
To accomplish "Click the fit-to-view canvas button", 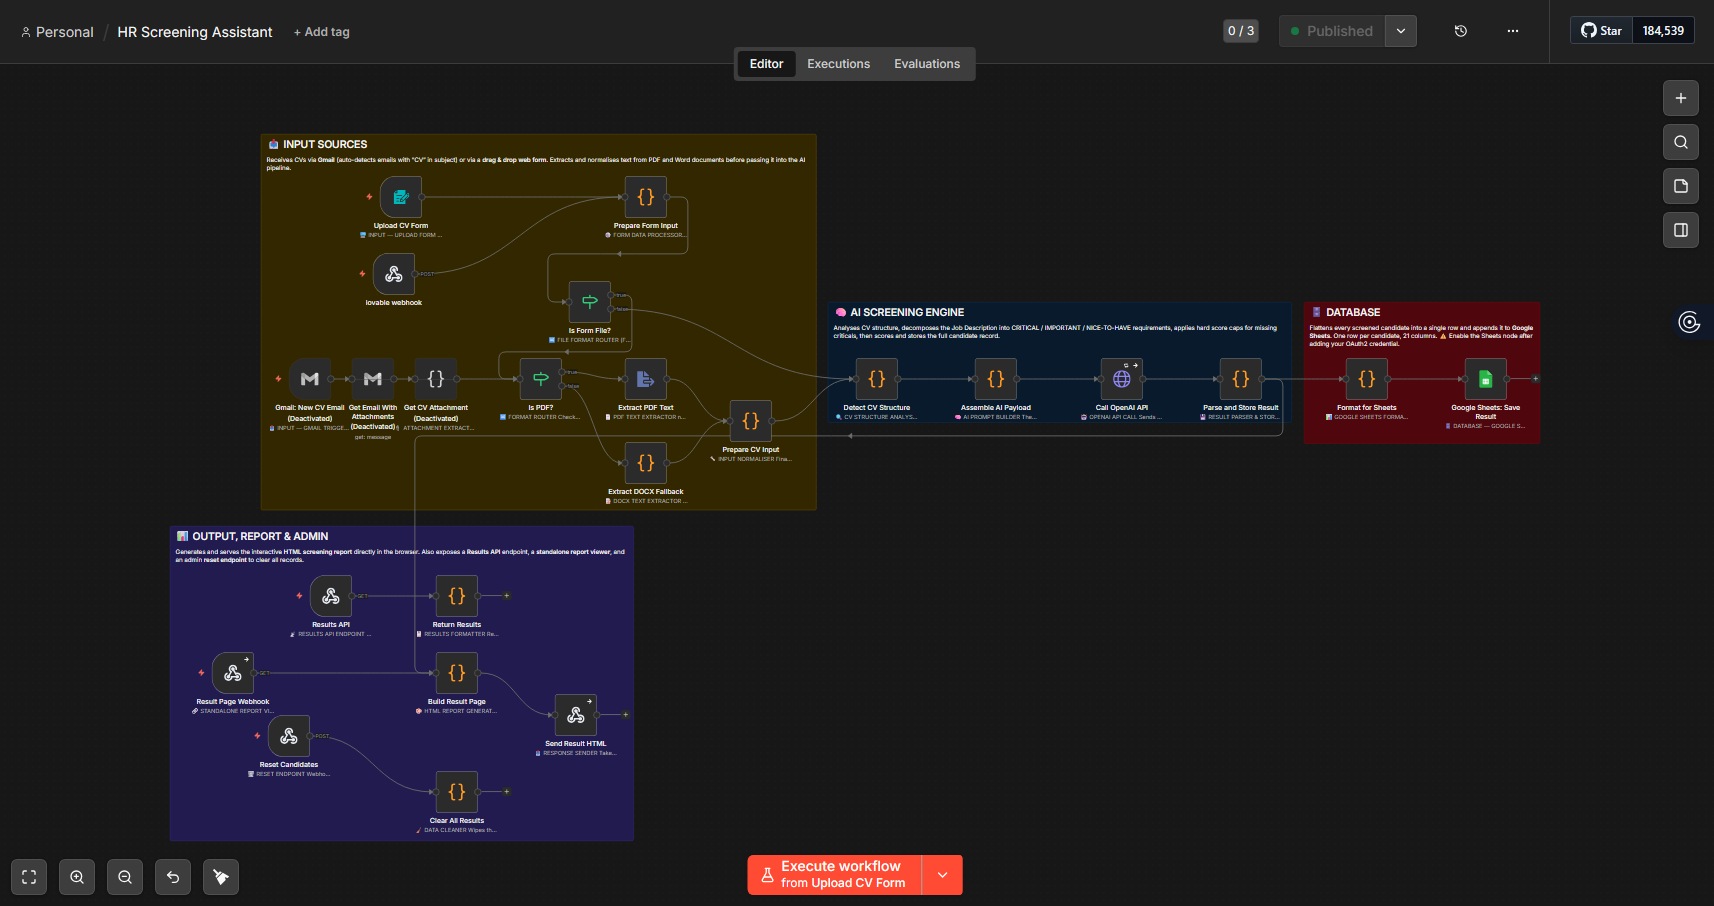I will (29, 877).
